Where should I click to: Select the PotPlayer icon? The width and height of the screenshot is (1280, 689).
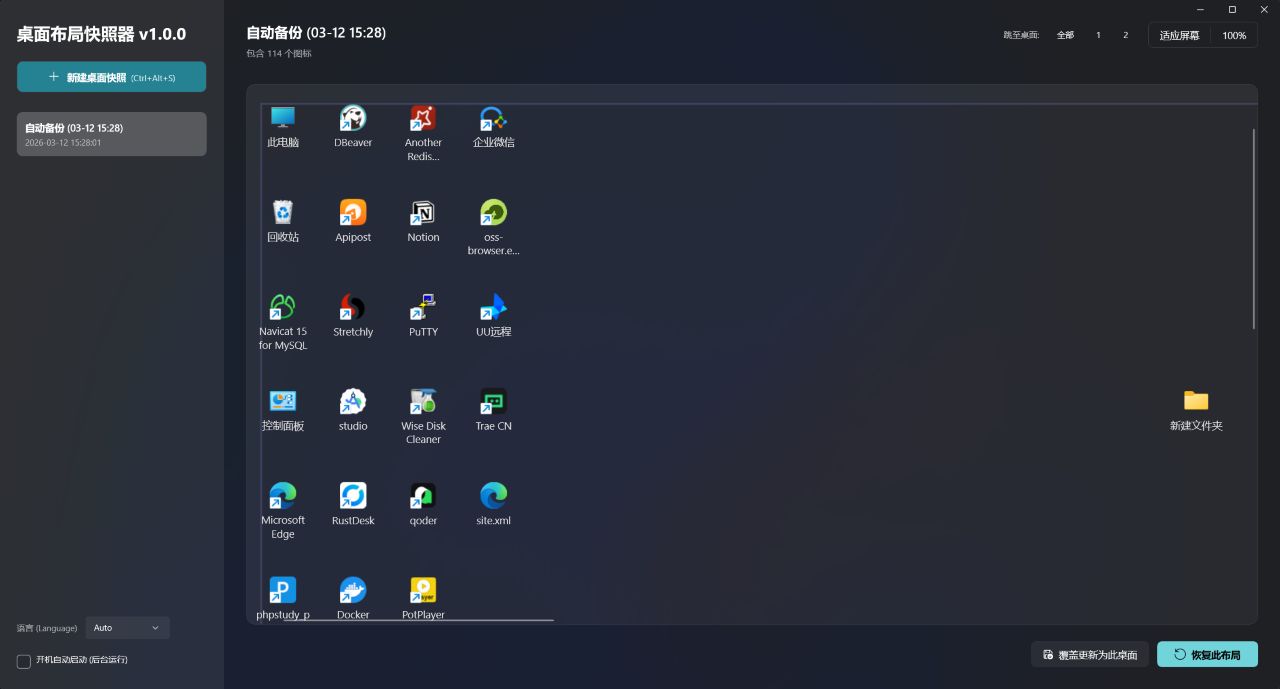(x=423, y=590)
